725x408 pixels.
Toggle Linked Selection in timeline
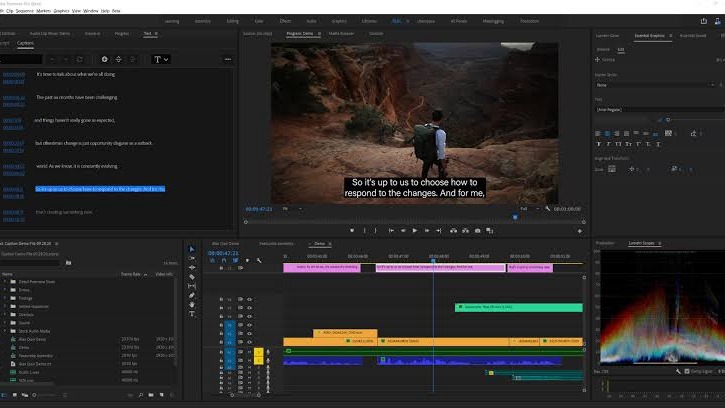[x=235, y=260]
